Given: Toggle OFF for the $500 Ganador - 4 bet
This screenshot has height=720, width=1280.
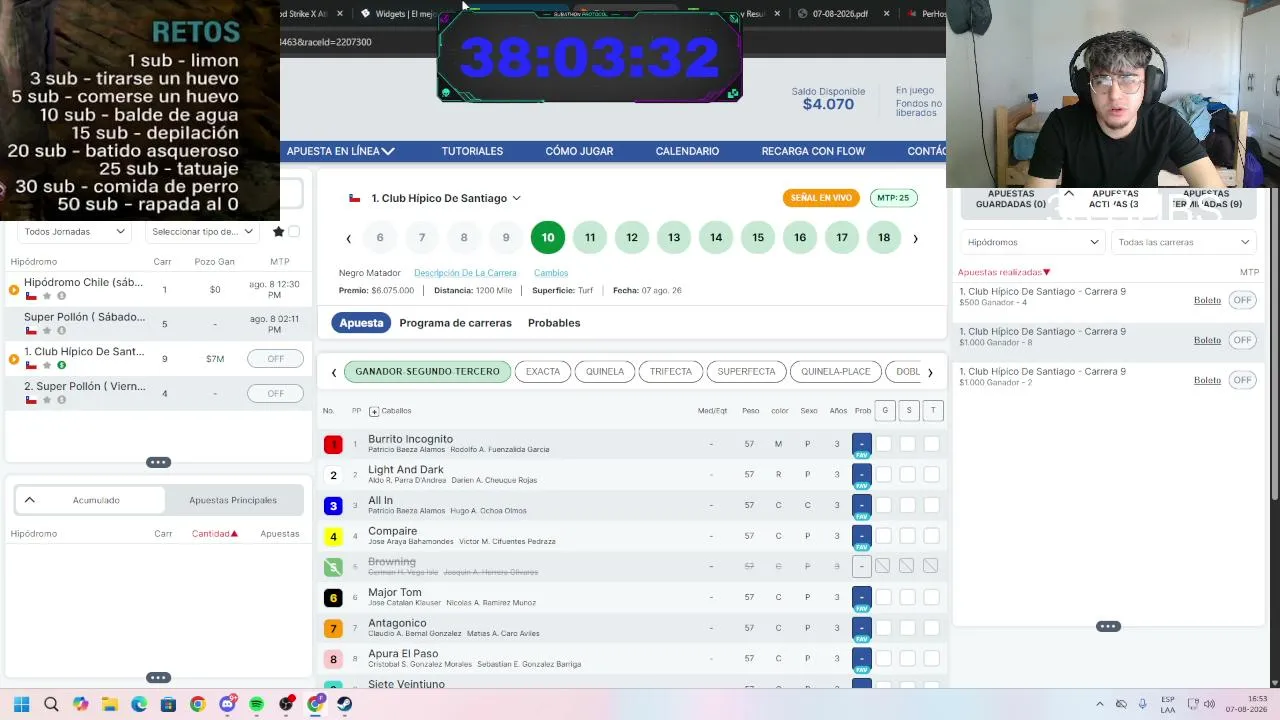Looking at the screenshot, I should (x=1242, y=300).
